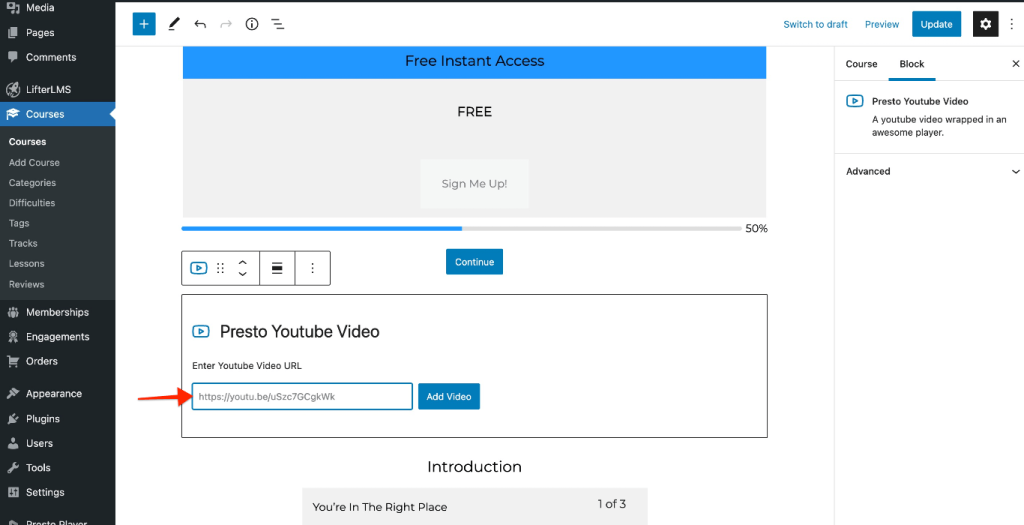Click the Presto video block type icon
Viewport: 1024px width, 525px height.
click(199, 268)
